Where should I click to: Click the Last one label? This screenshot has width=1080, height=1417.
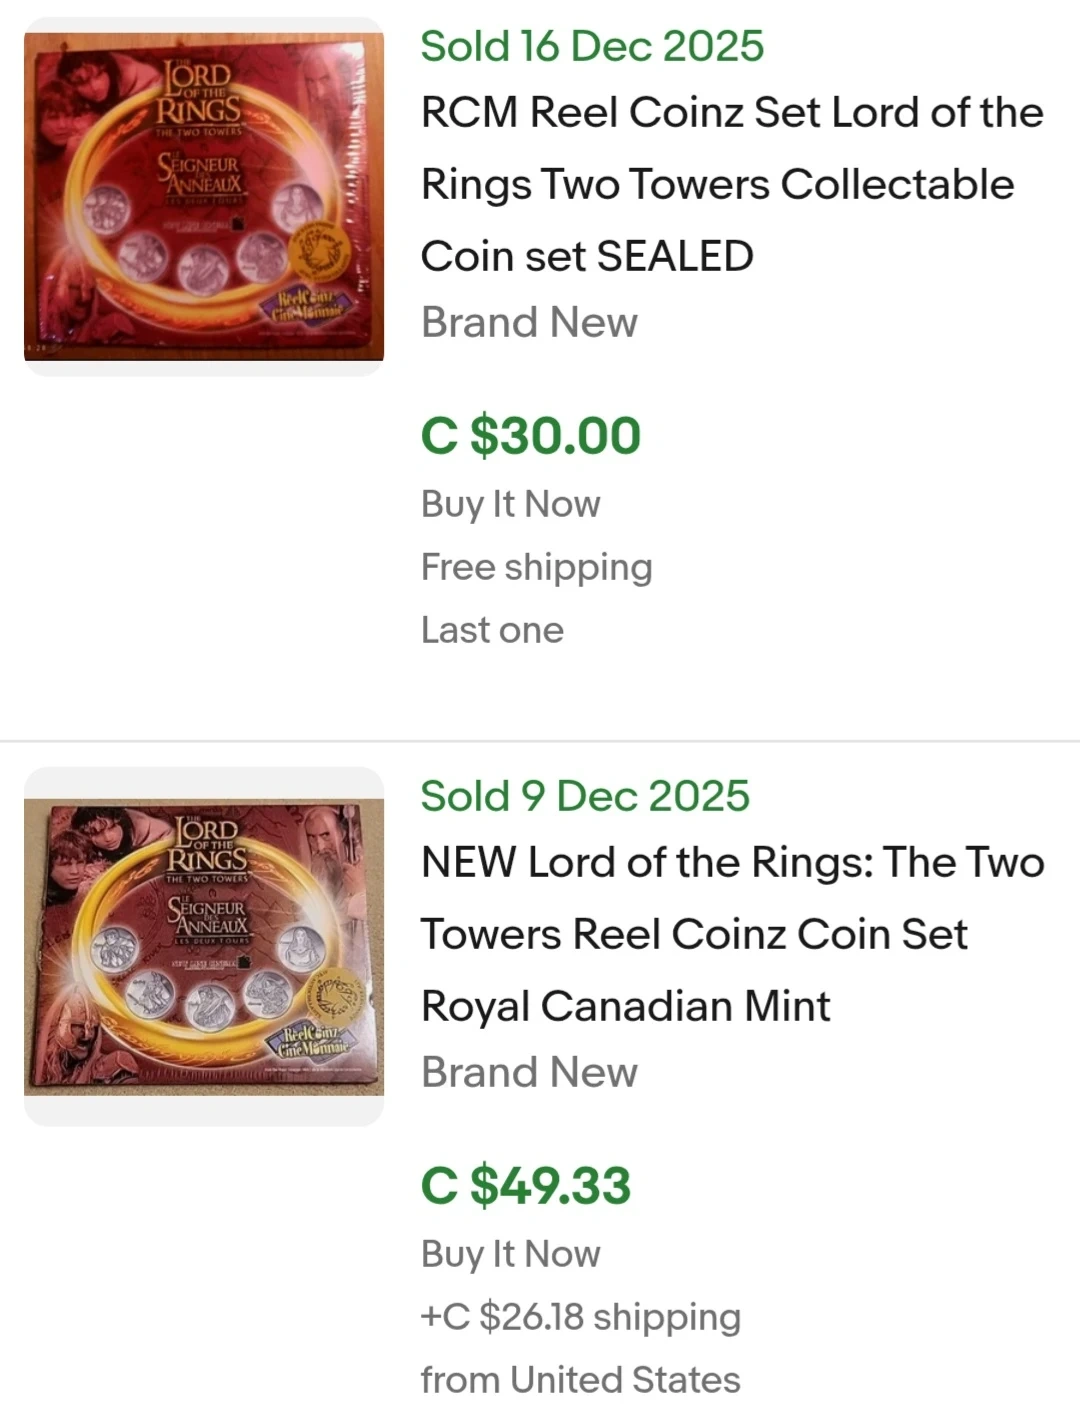click(492, 630)
